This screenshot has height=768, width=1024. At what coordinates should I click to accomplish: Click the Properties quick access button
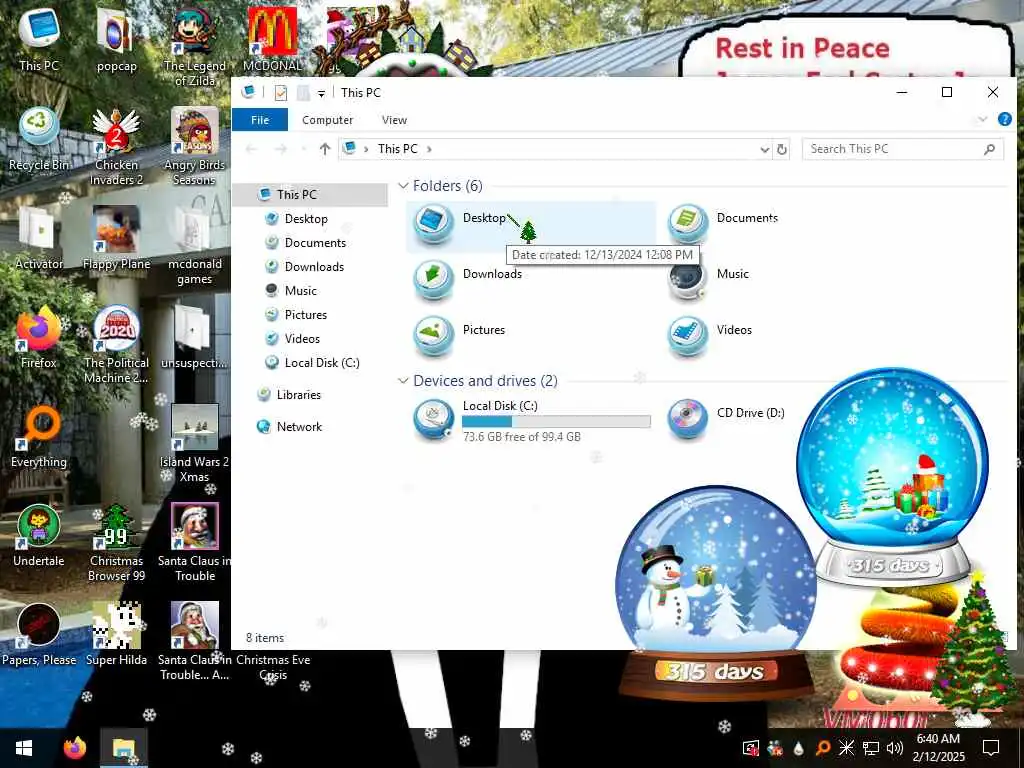point(281,93)
